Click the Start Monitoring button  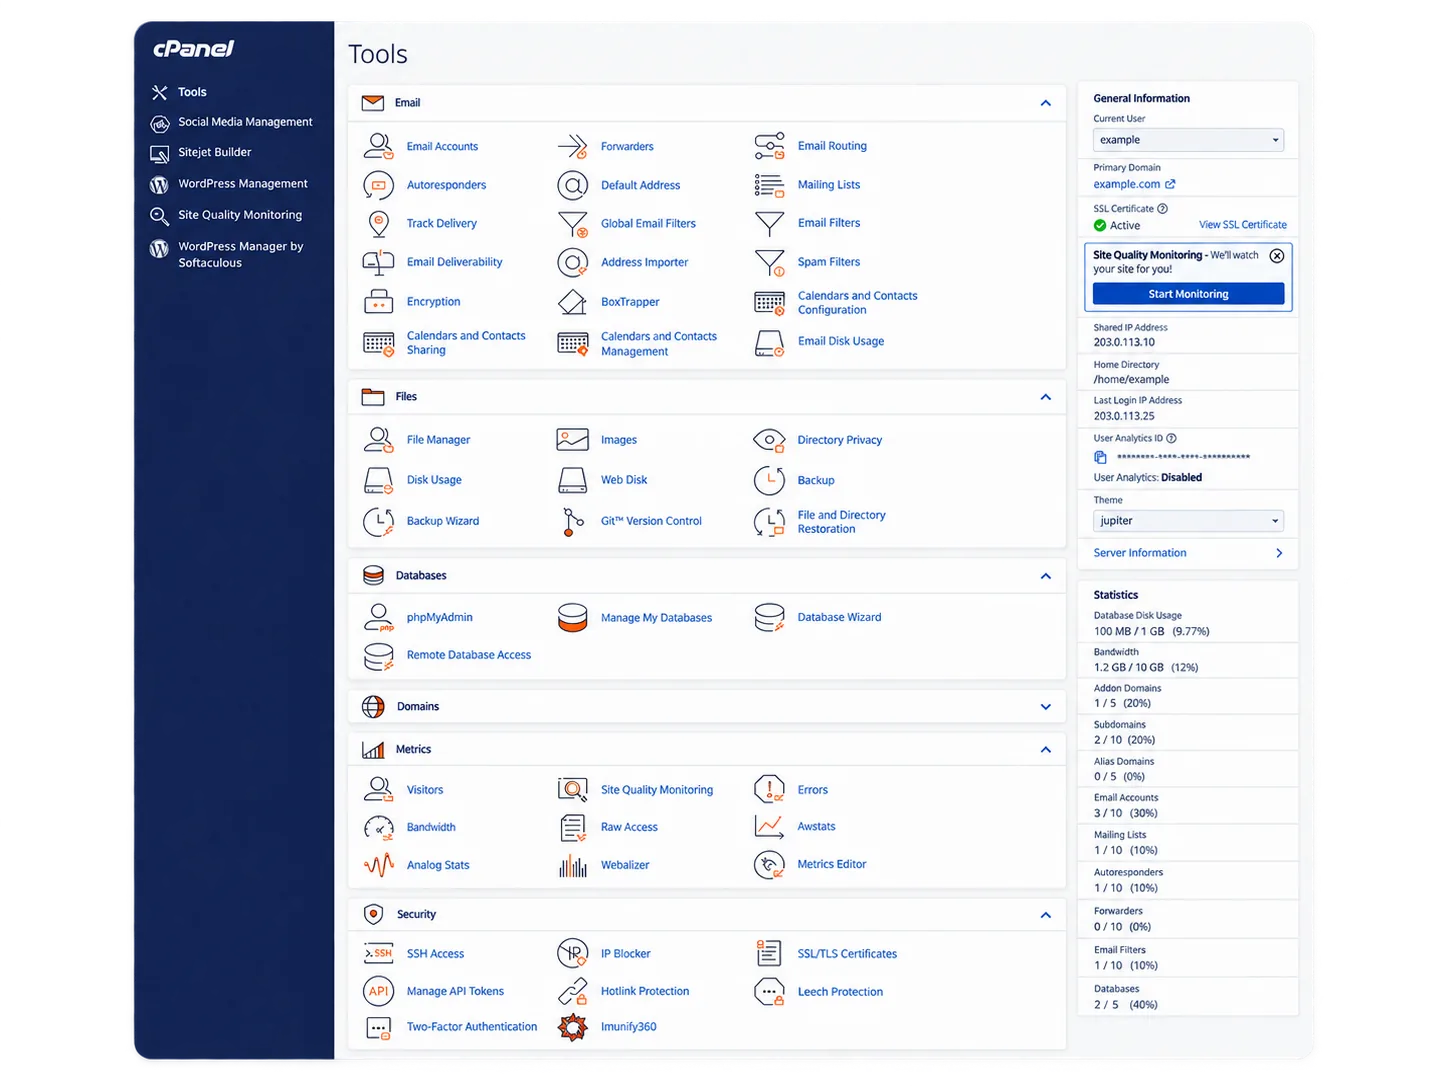[1188, 294]
